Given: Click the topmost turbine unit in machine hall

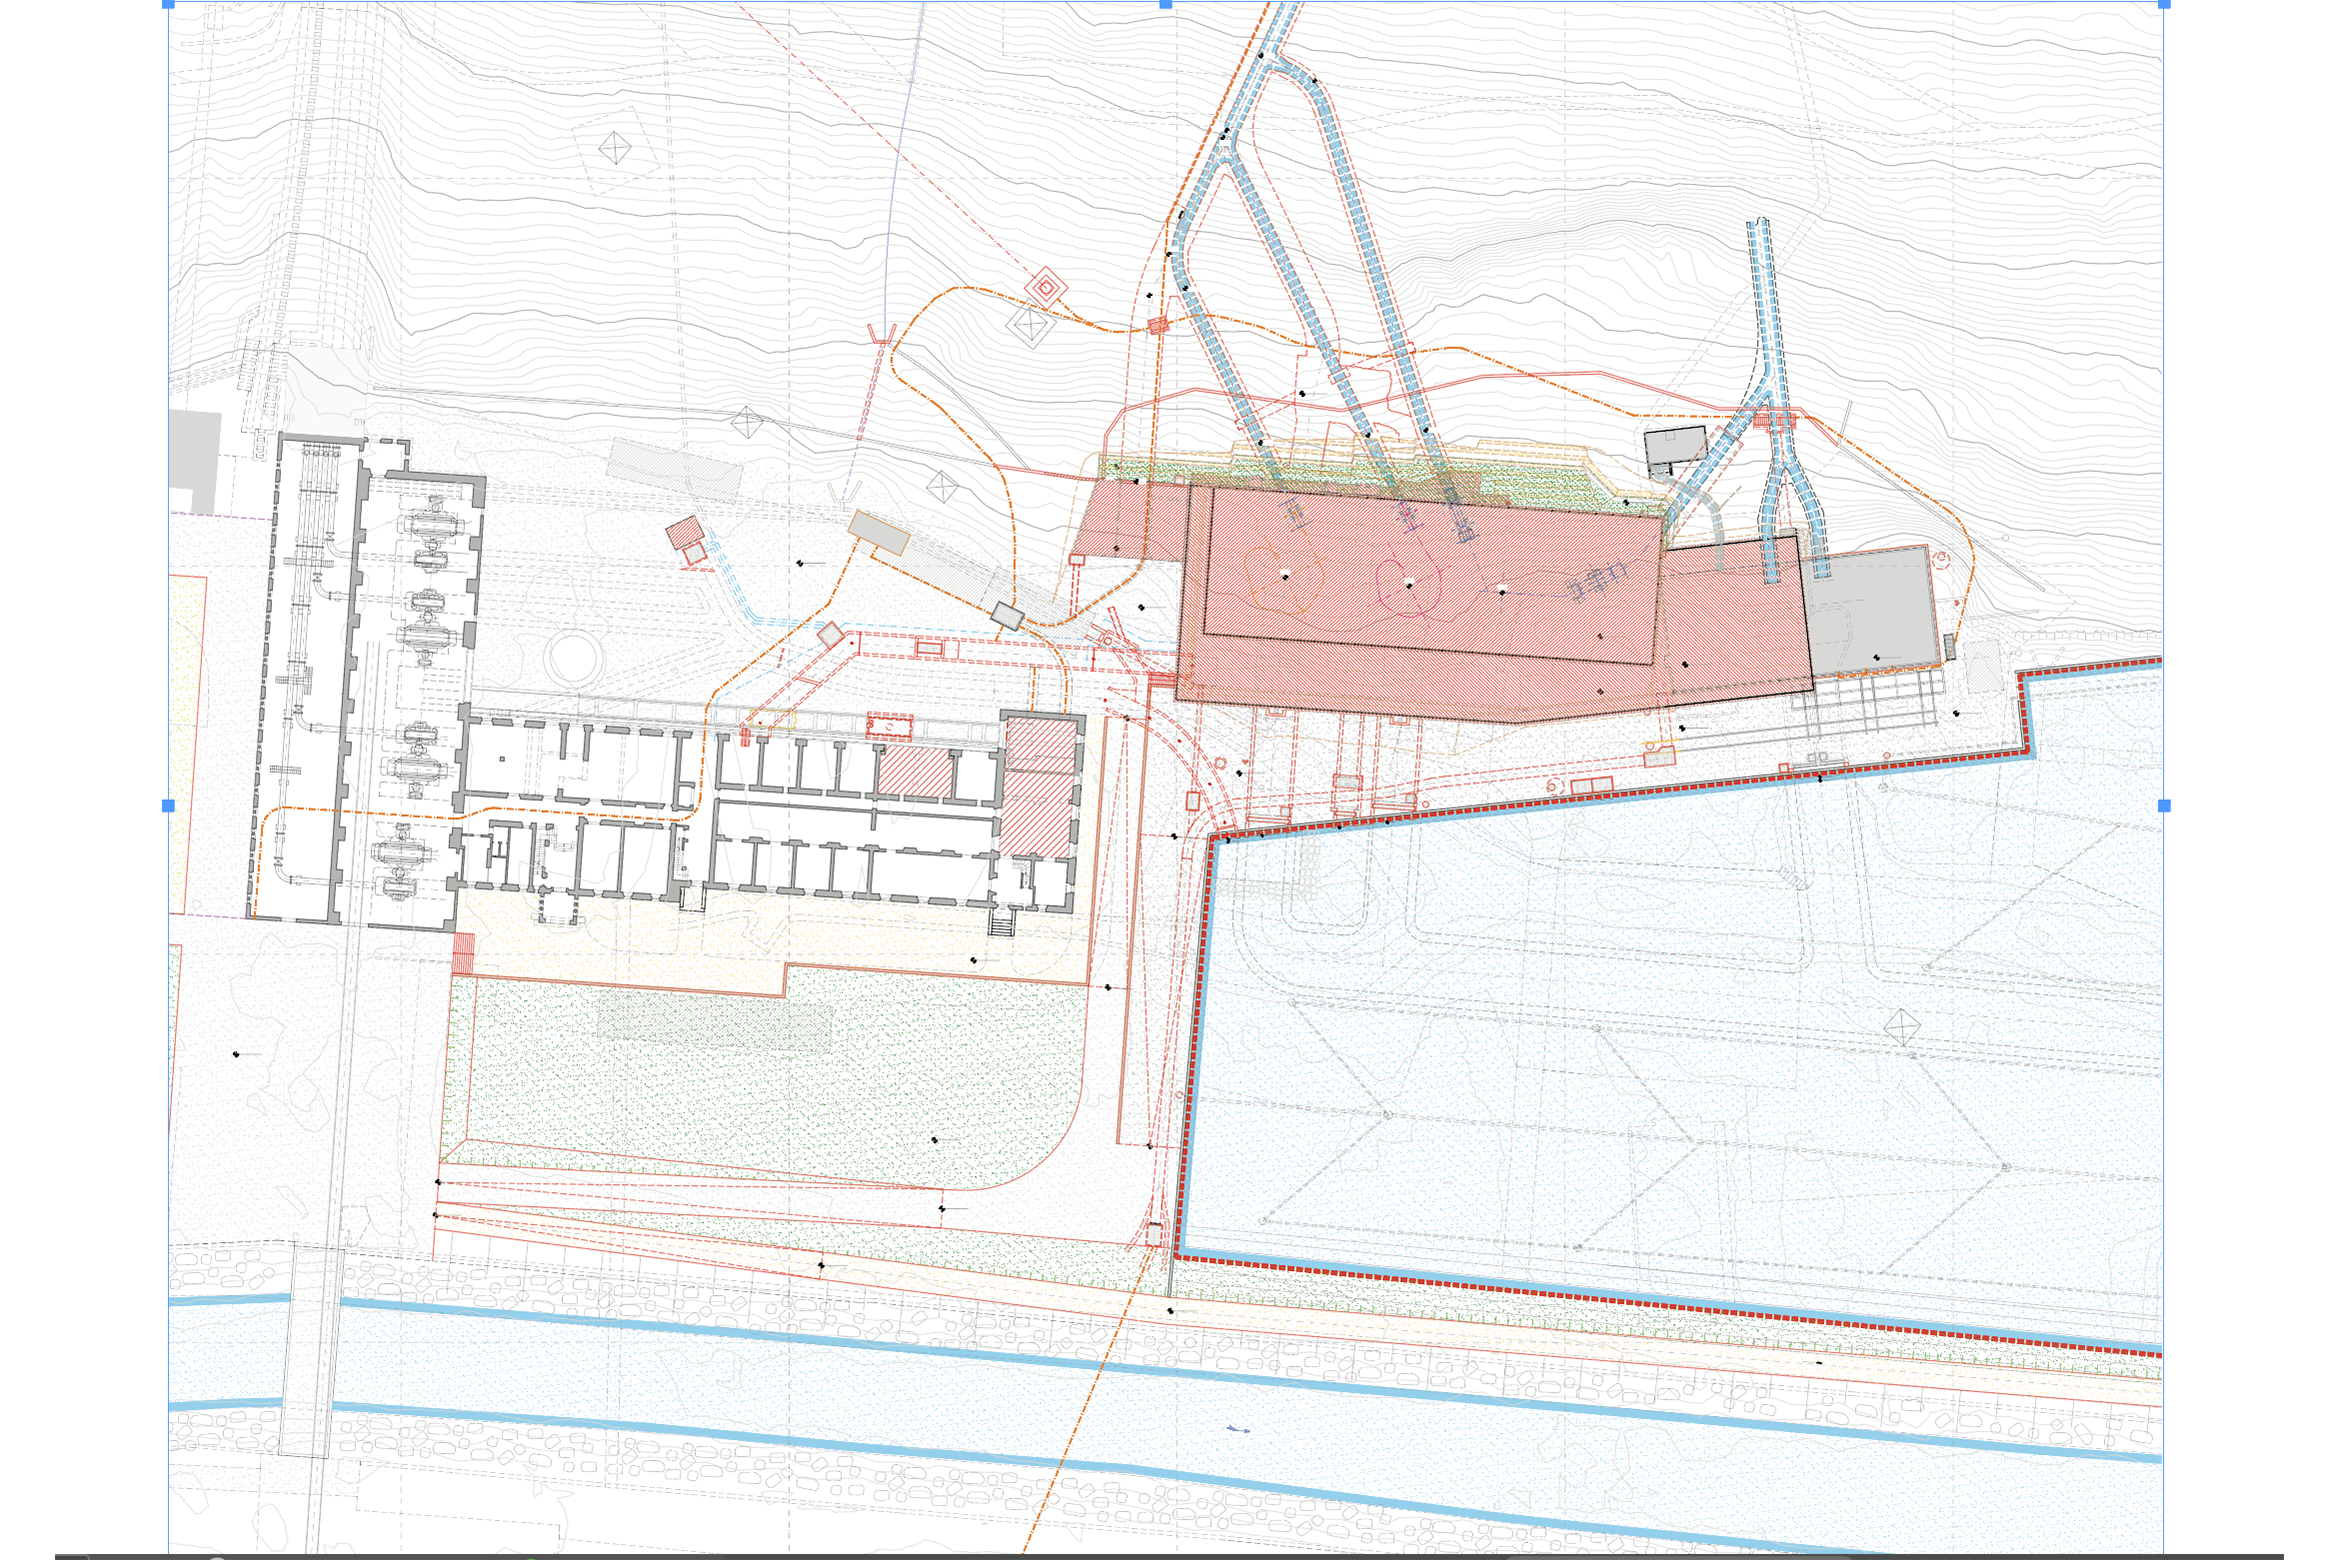Looking at the screenshot, I should pyautogui.click(x=432, y=527).
